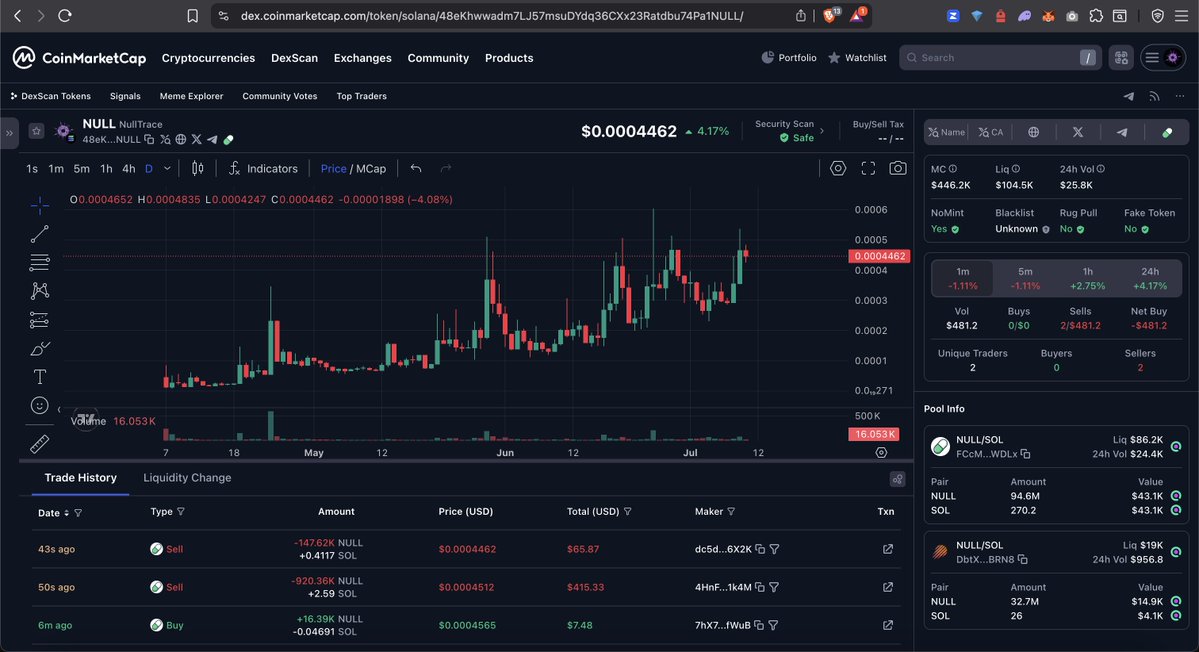
Task: Select the 4h chart timeframe
Action: coord(128,169)
